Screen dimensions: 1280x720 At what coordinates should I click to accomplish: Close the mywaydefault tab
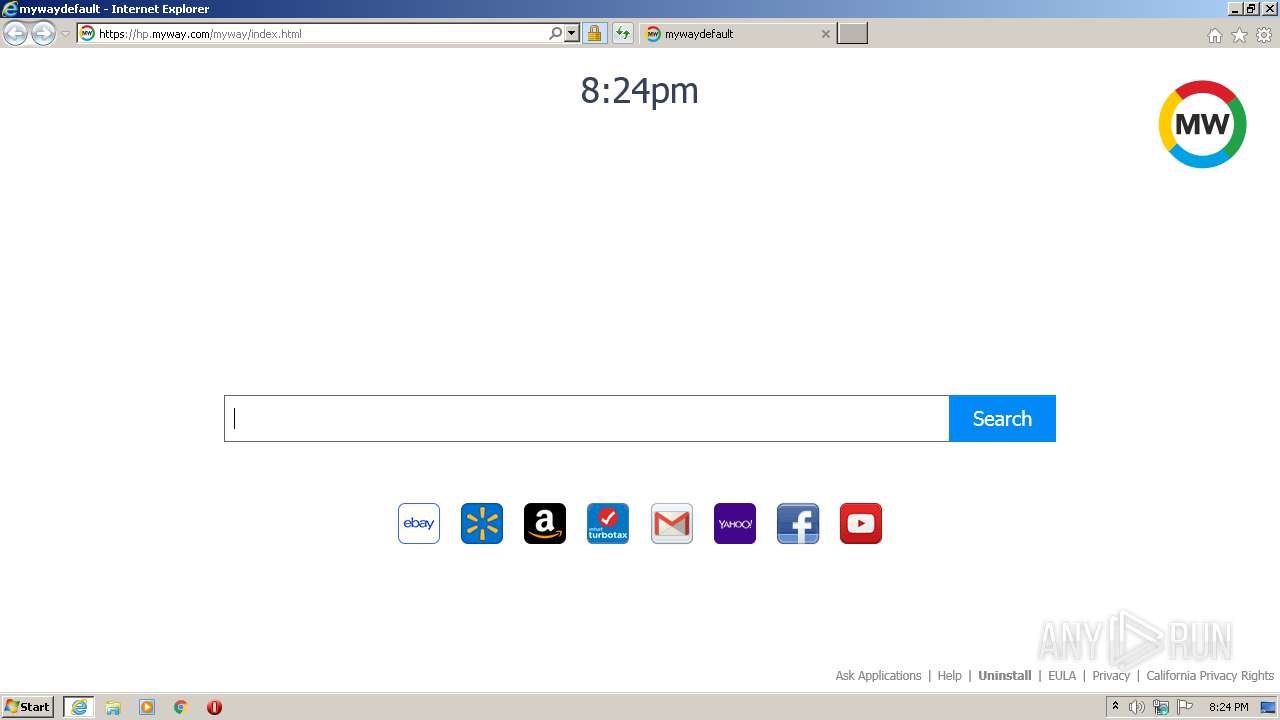click(x=825, y=34)
